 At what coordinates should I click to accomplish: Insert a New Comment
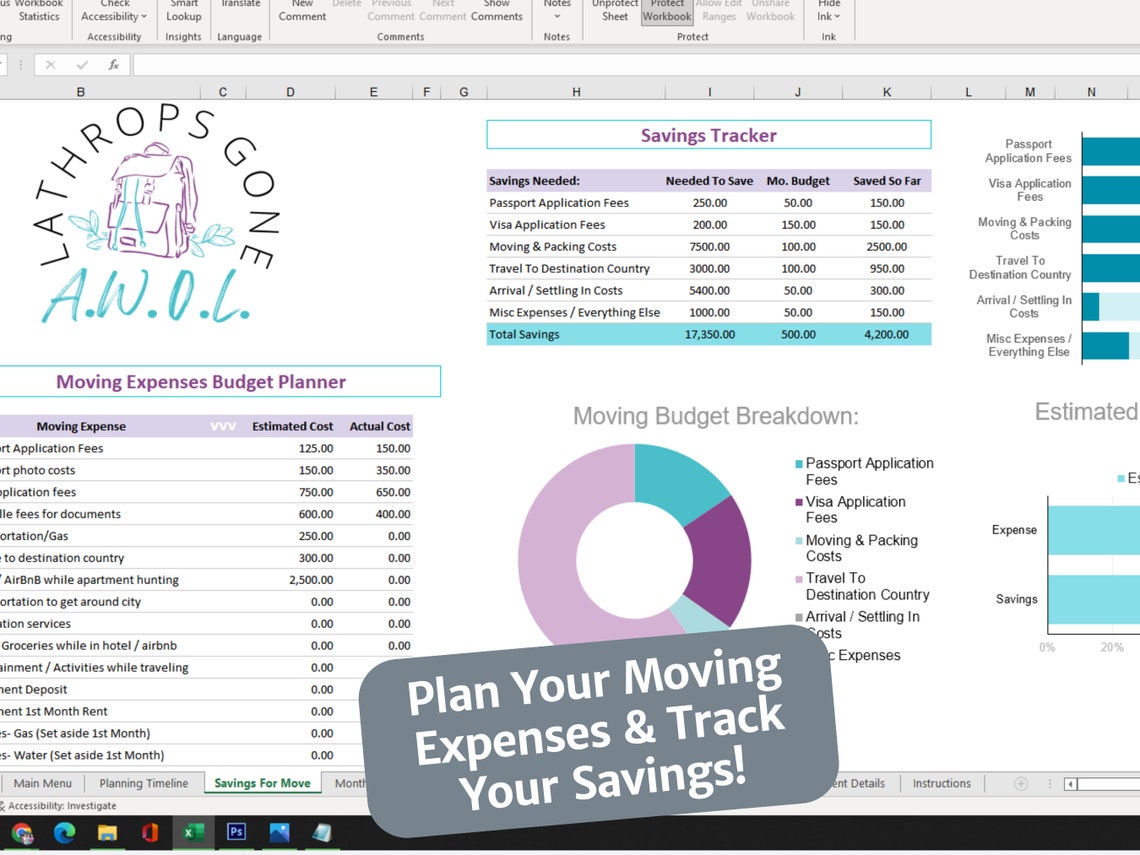[x=302, y=12]
